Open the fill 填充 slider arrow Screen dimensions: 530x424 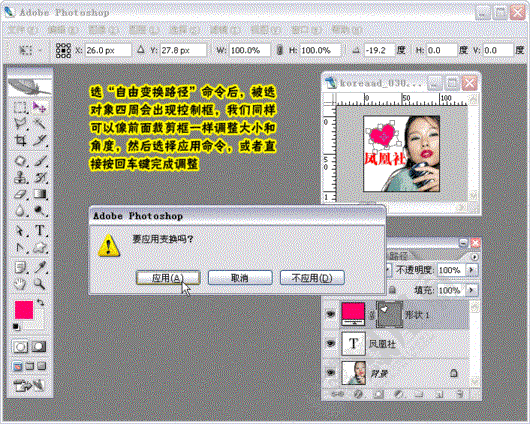click(x=471, y=290)
